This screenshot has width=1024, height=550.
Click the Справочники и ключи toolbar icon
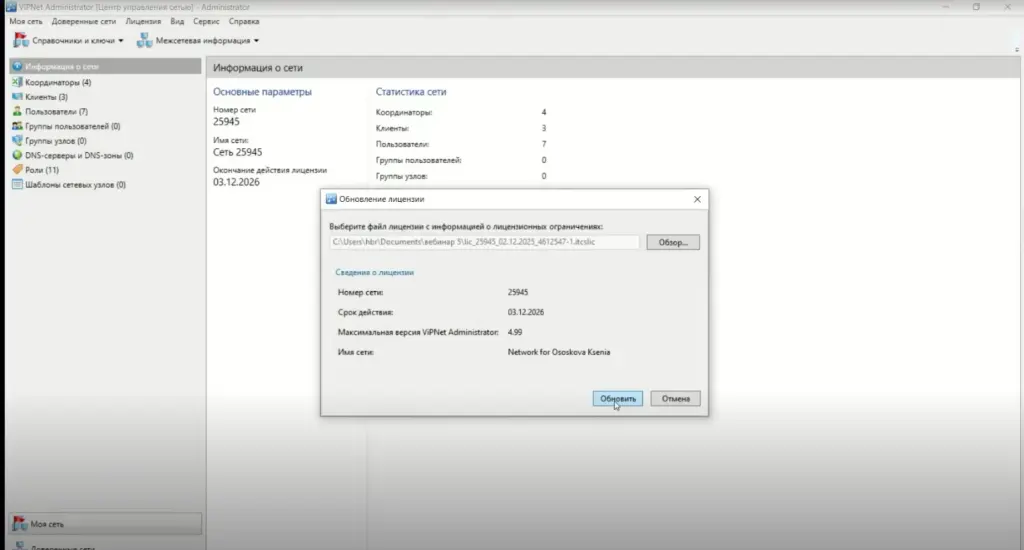coord(21,40)
